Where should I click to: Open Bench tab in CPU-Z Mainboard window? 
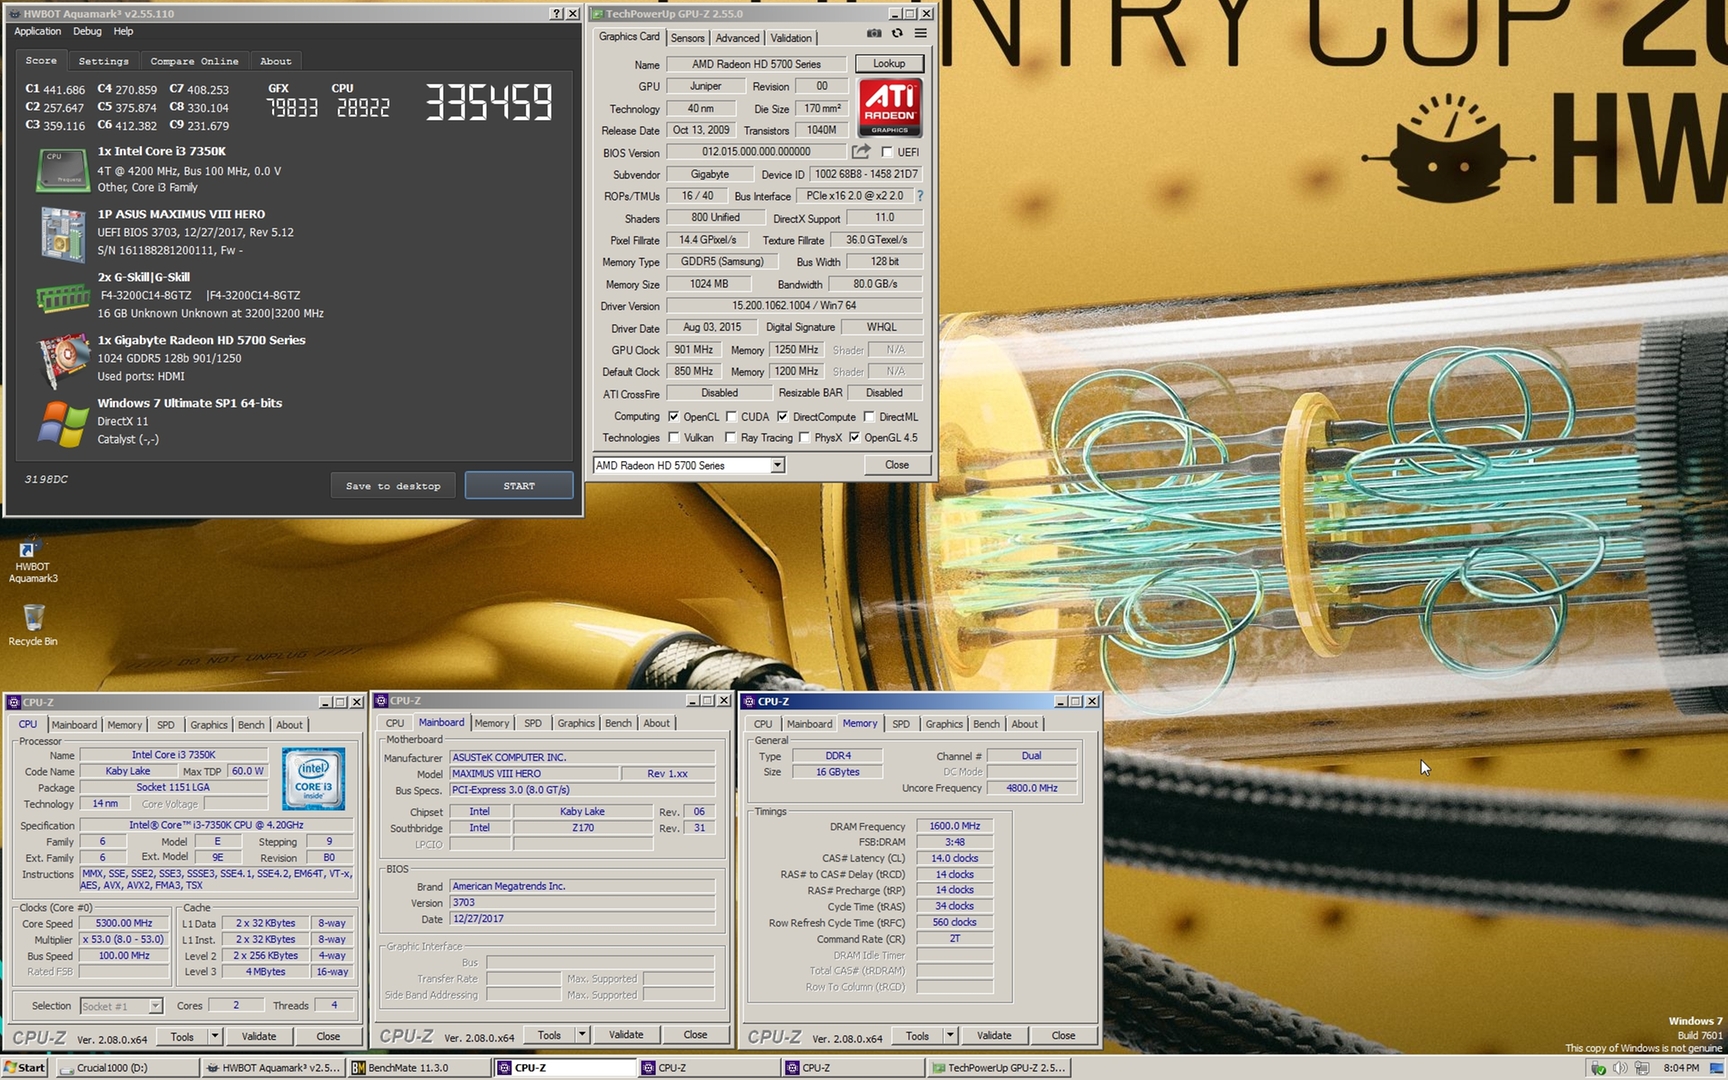(x=619, y=723)
